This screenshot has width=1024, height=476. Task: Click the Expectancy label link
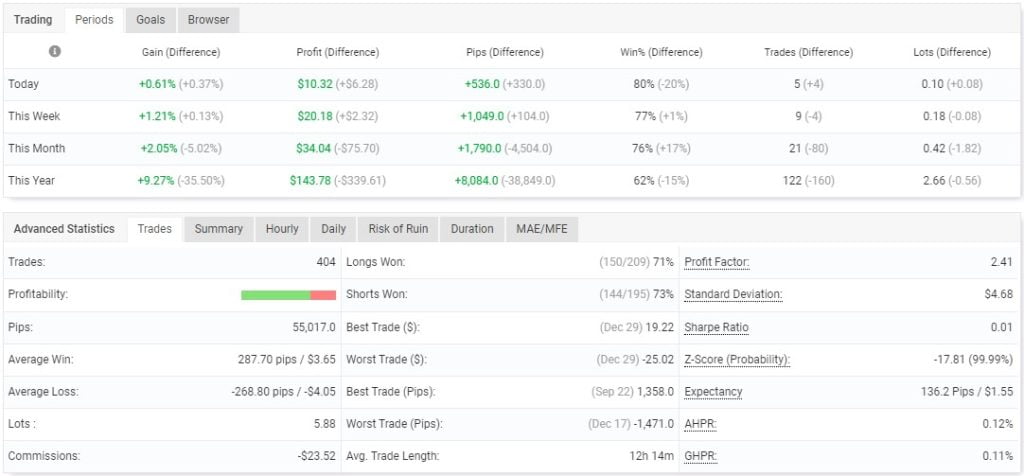pyautogui.click(x=713, y=391)
